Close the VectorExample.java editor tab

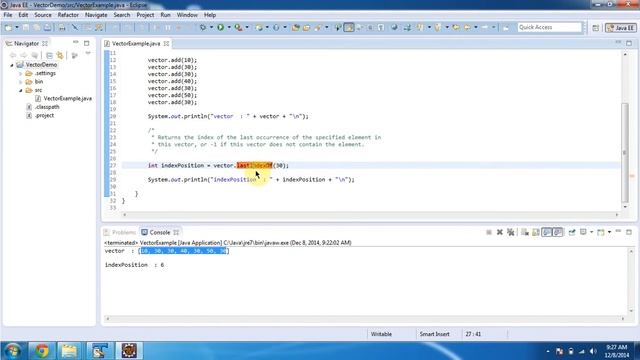(x=167, y=43)
